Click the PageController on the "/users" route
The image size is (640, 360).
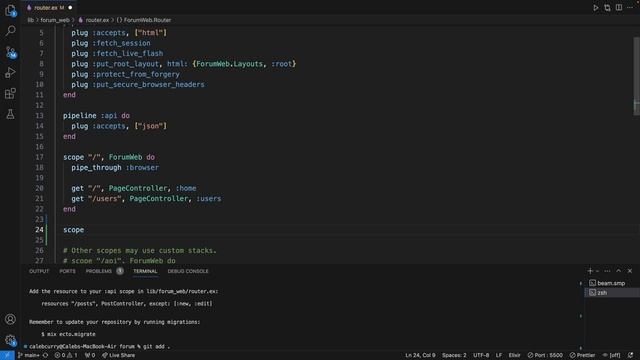[x=159, y=199]
